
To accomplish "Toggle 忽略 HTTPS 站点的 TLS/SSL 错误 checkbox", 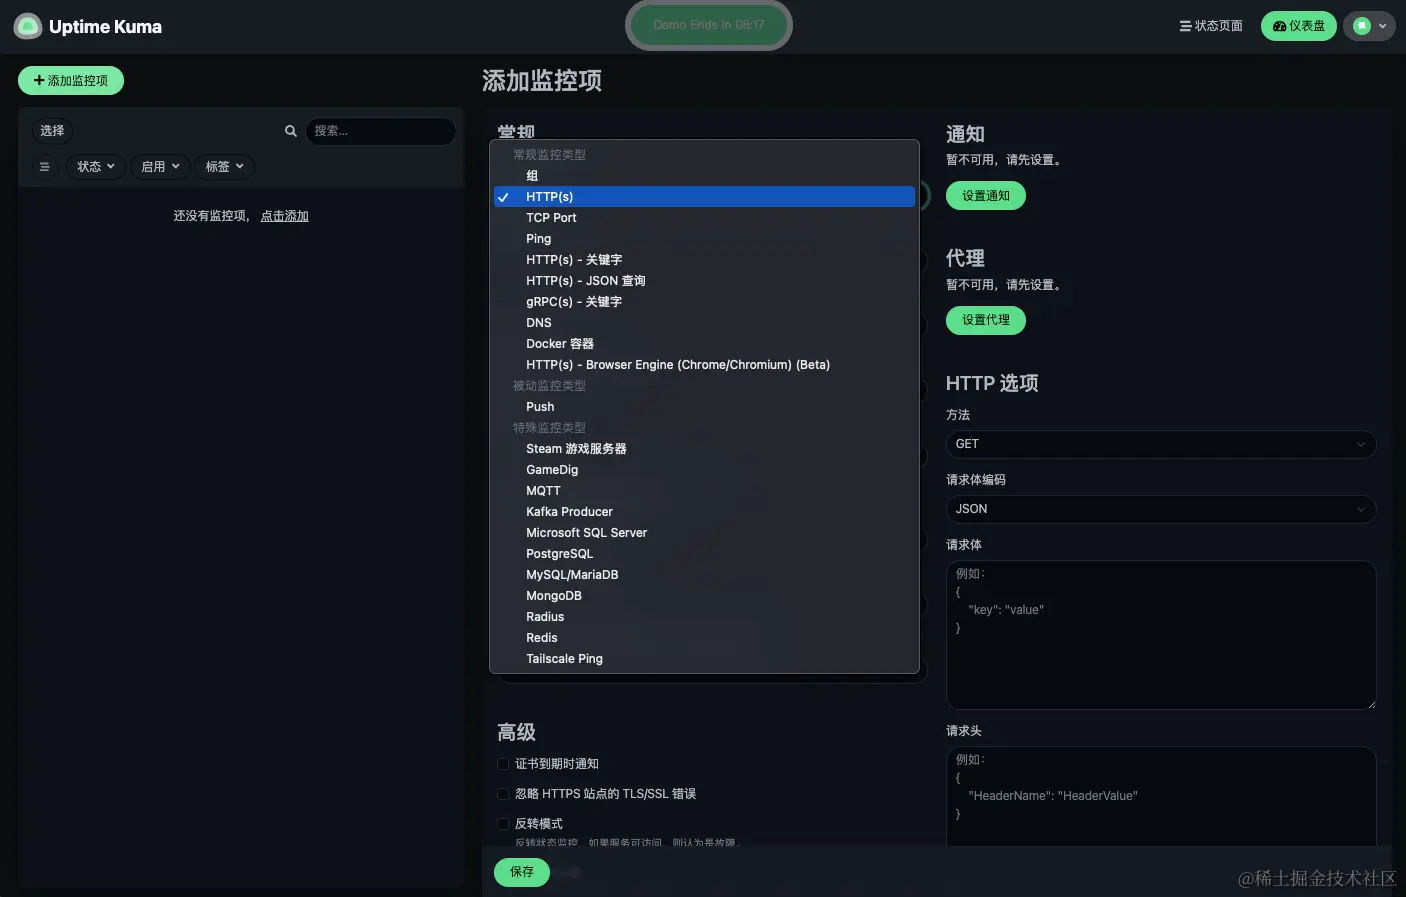I will [503, 794].
